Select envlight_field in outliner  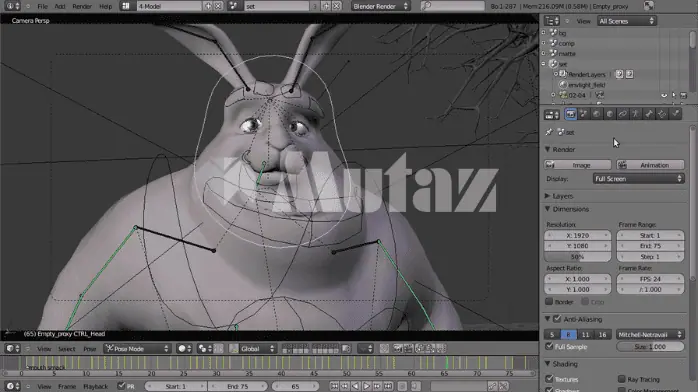(586, 85)
